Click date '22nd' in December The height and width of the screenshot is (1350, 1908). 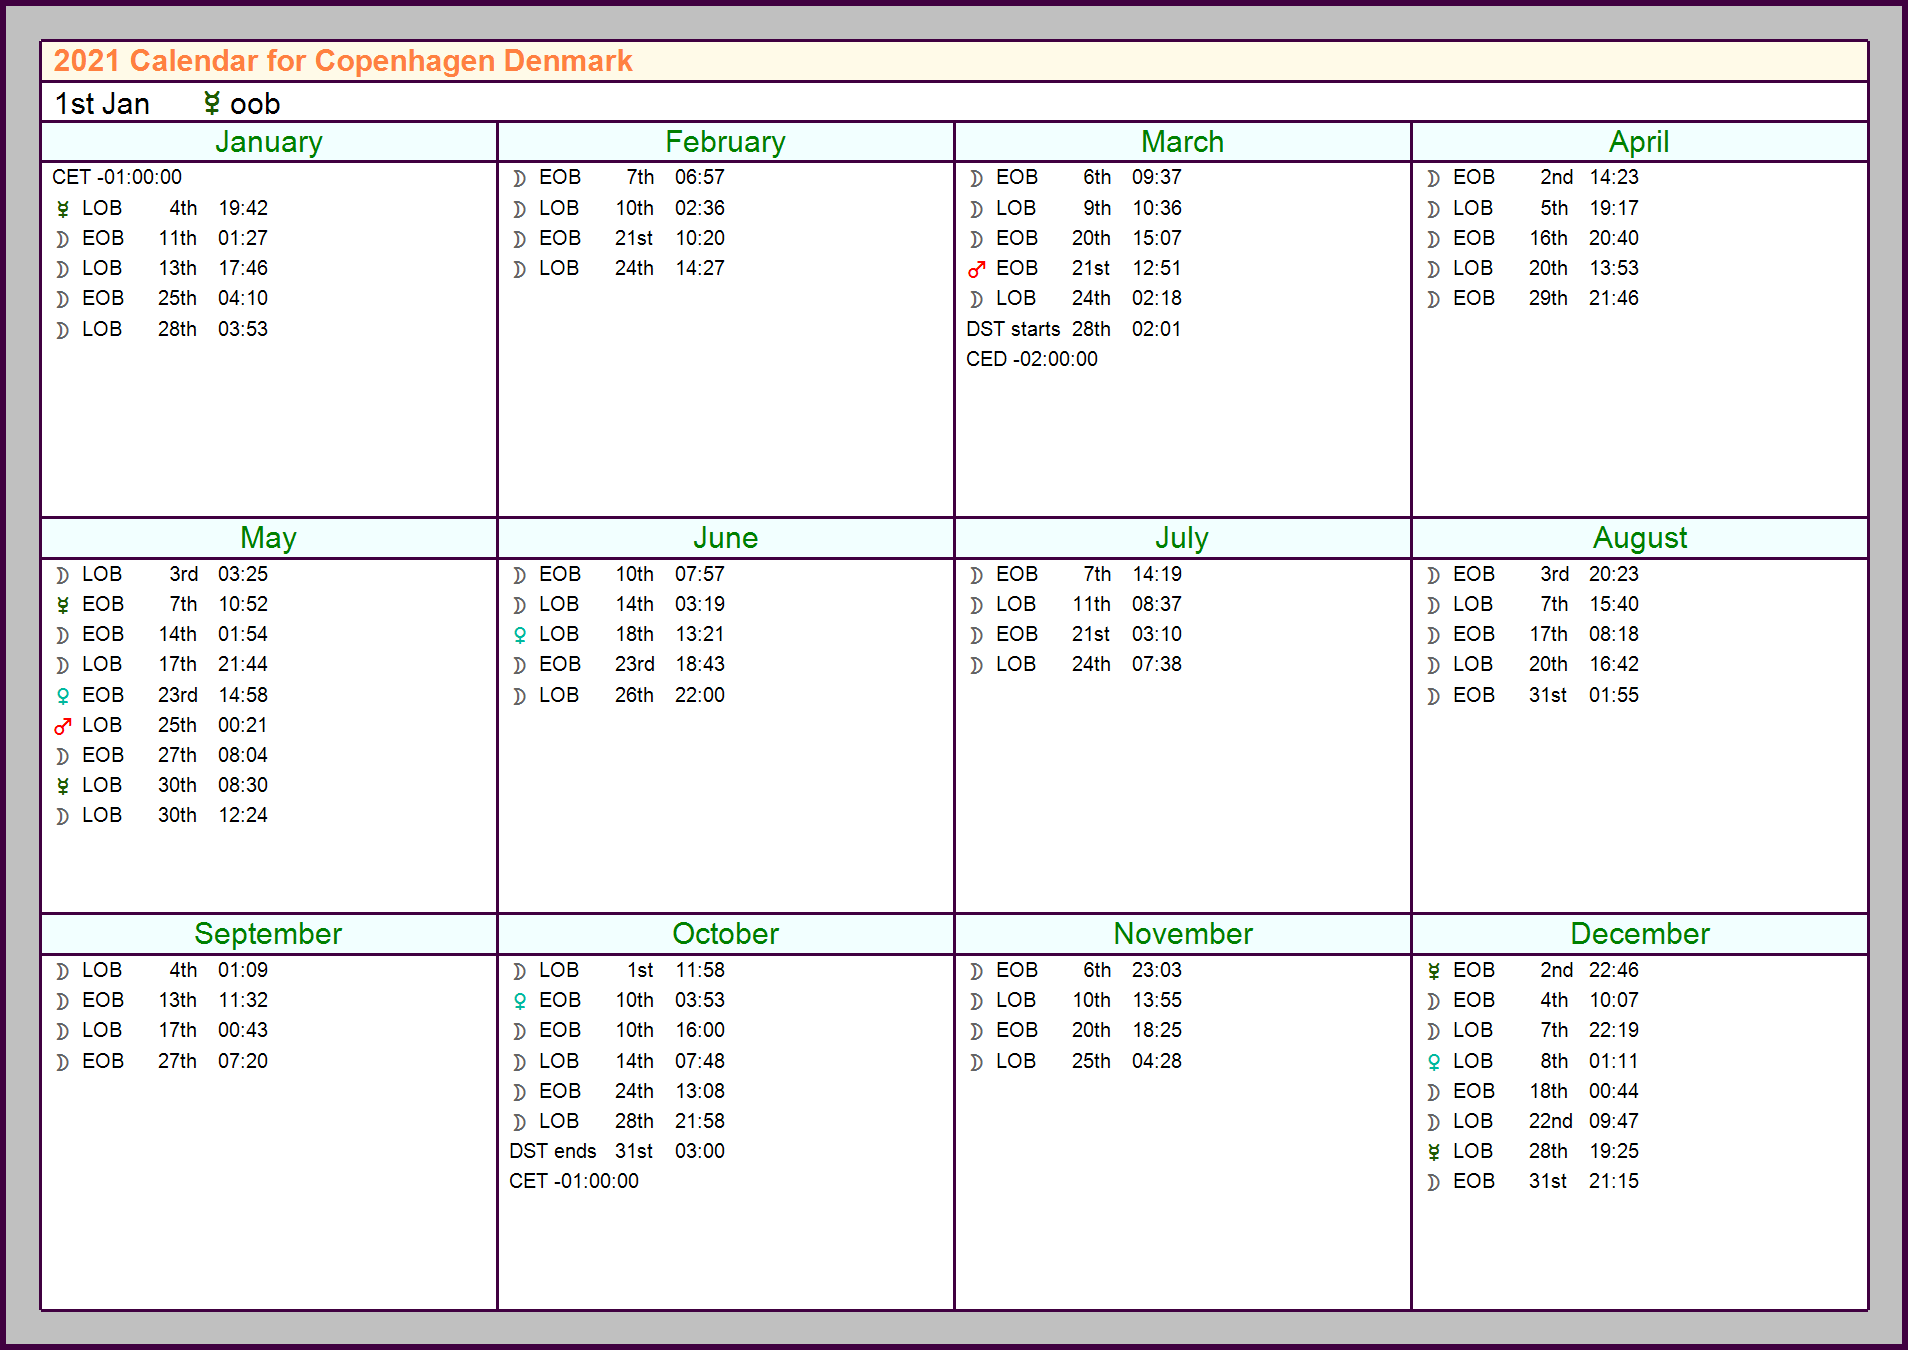pos(1550,1121)
